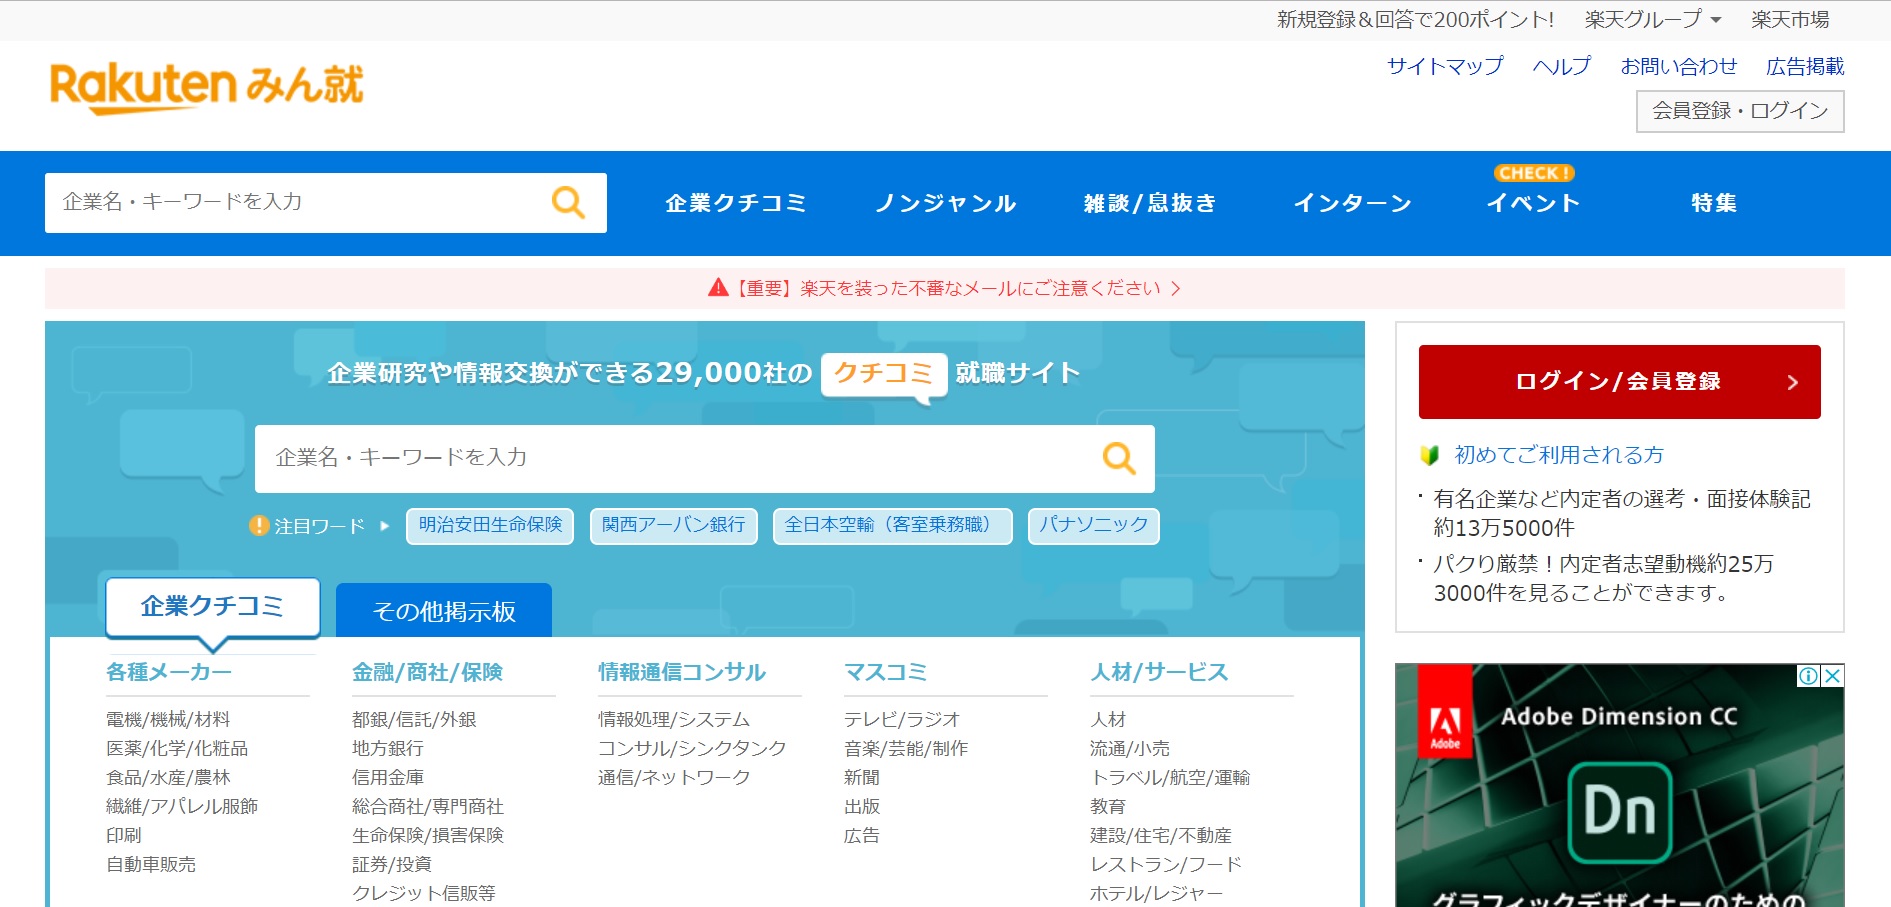Click the 会員登録・ログイン button
The width and height of the screenshot is (1891, 907).
1739,112
